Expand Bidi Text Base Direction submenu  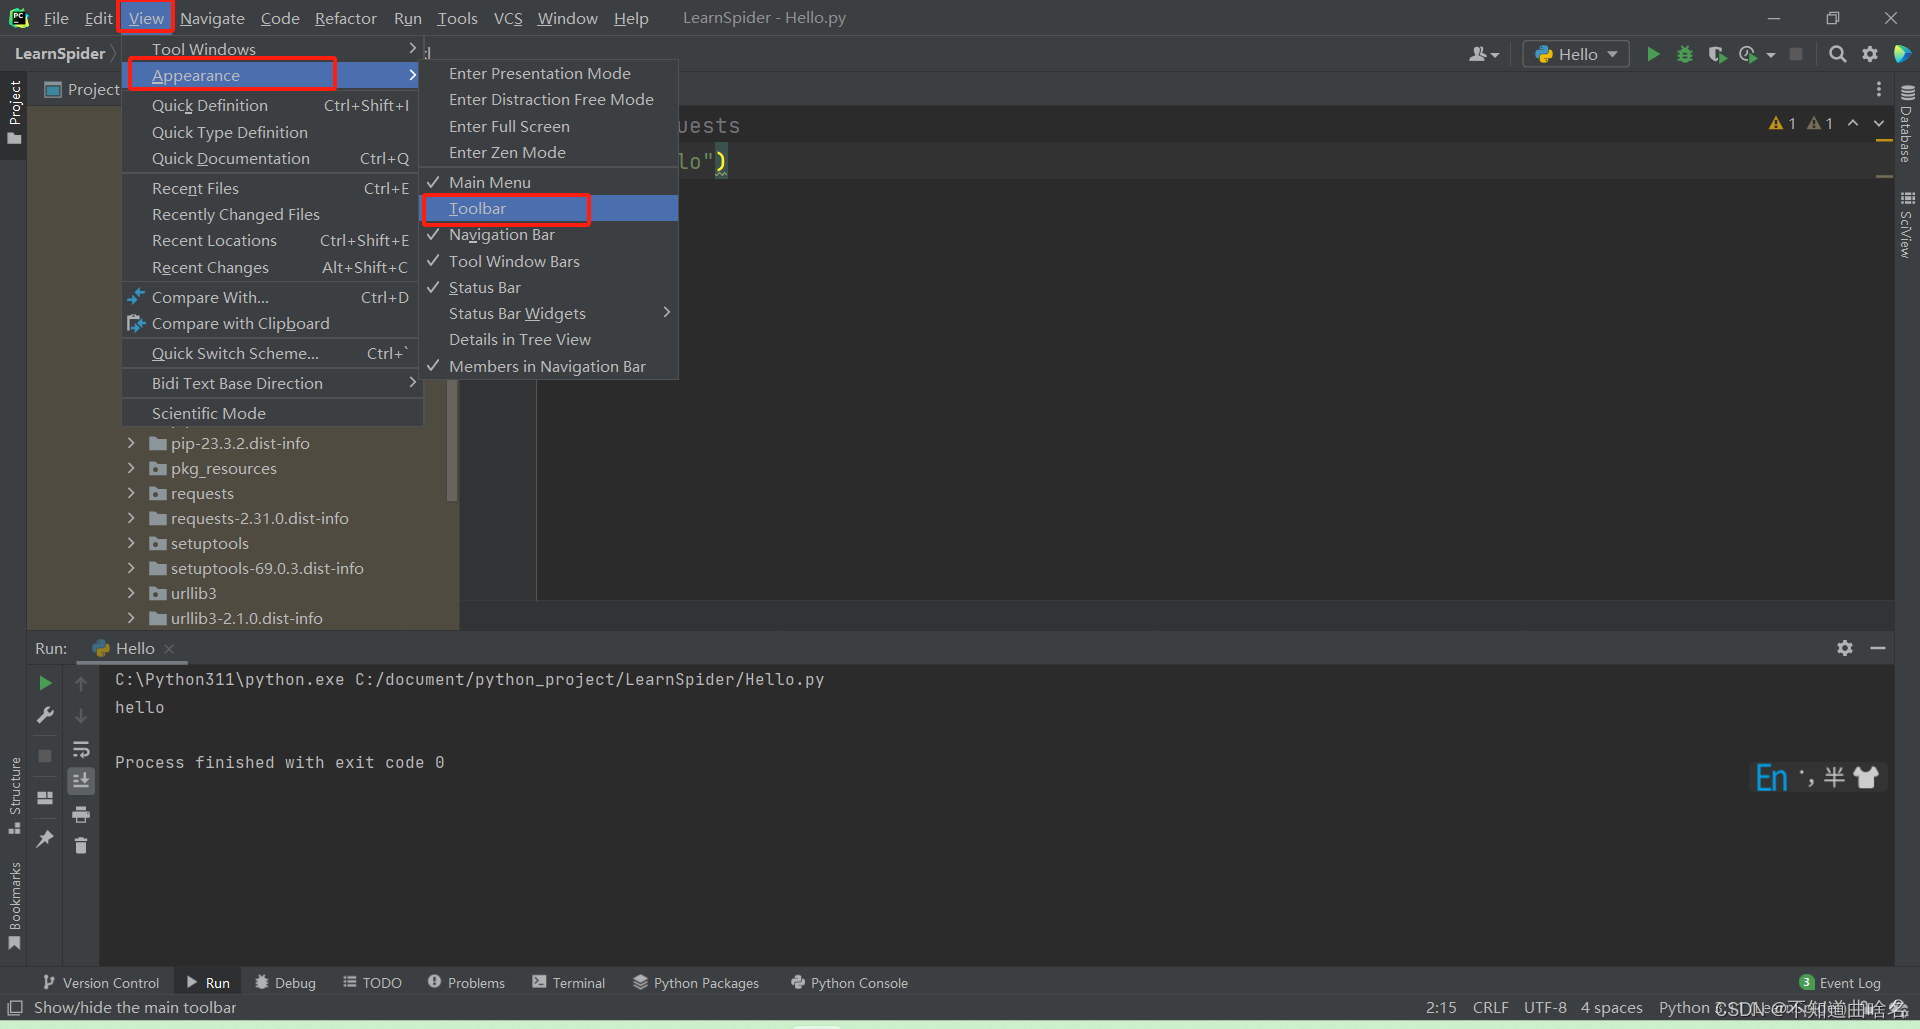(x=272, y=383)
